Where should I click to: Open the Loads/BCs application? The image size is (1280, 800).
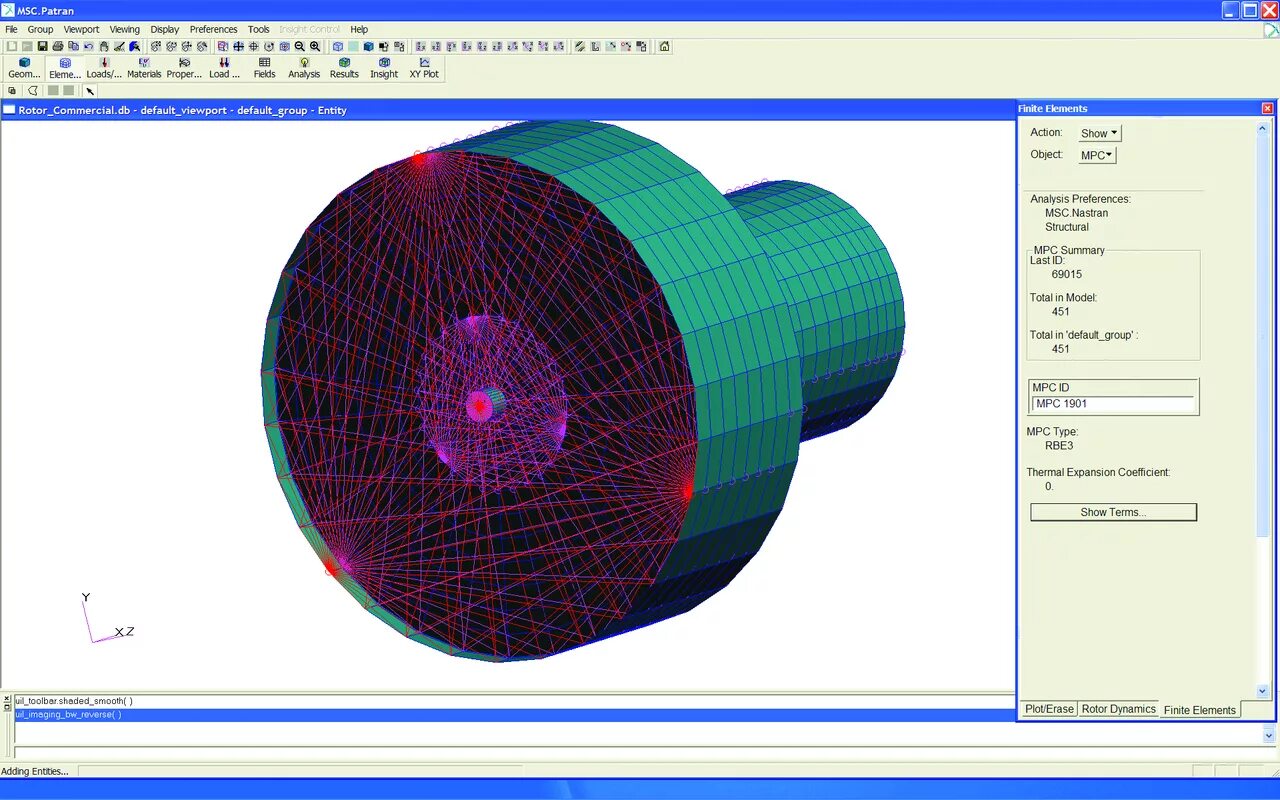[104, 68]
